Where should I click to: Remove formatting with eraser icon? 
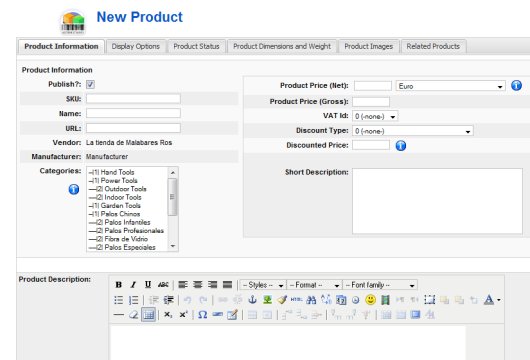134,315
